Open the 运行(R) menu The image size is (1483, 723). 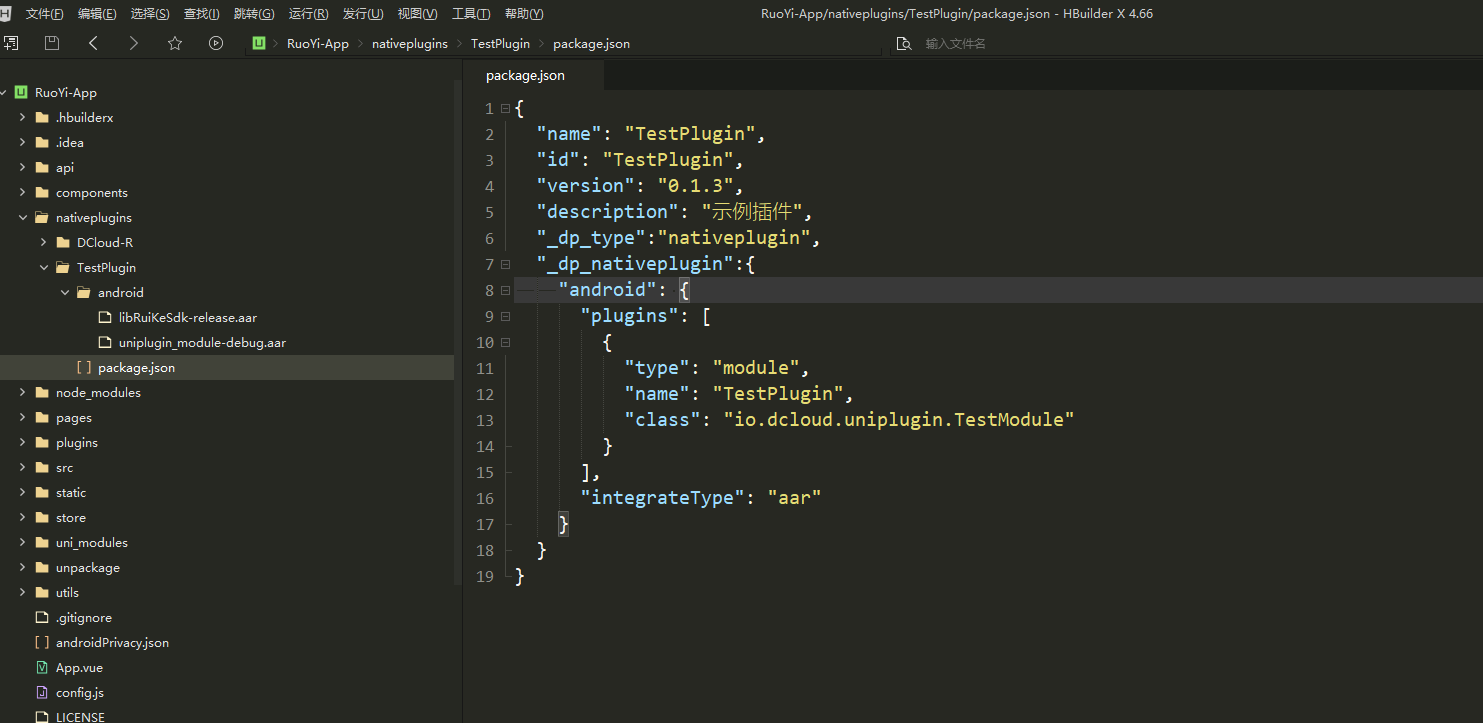pyautogui.click(x=308, y=14)
